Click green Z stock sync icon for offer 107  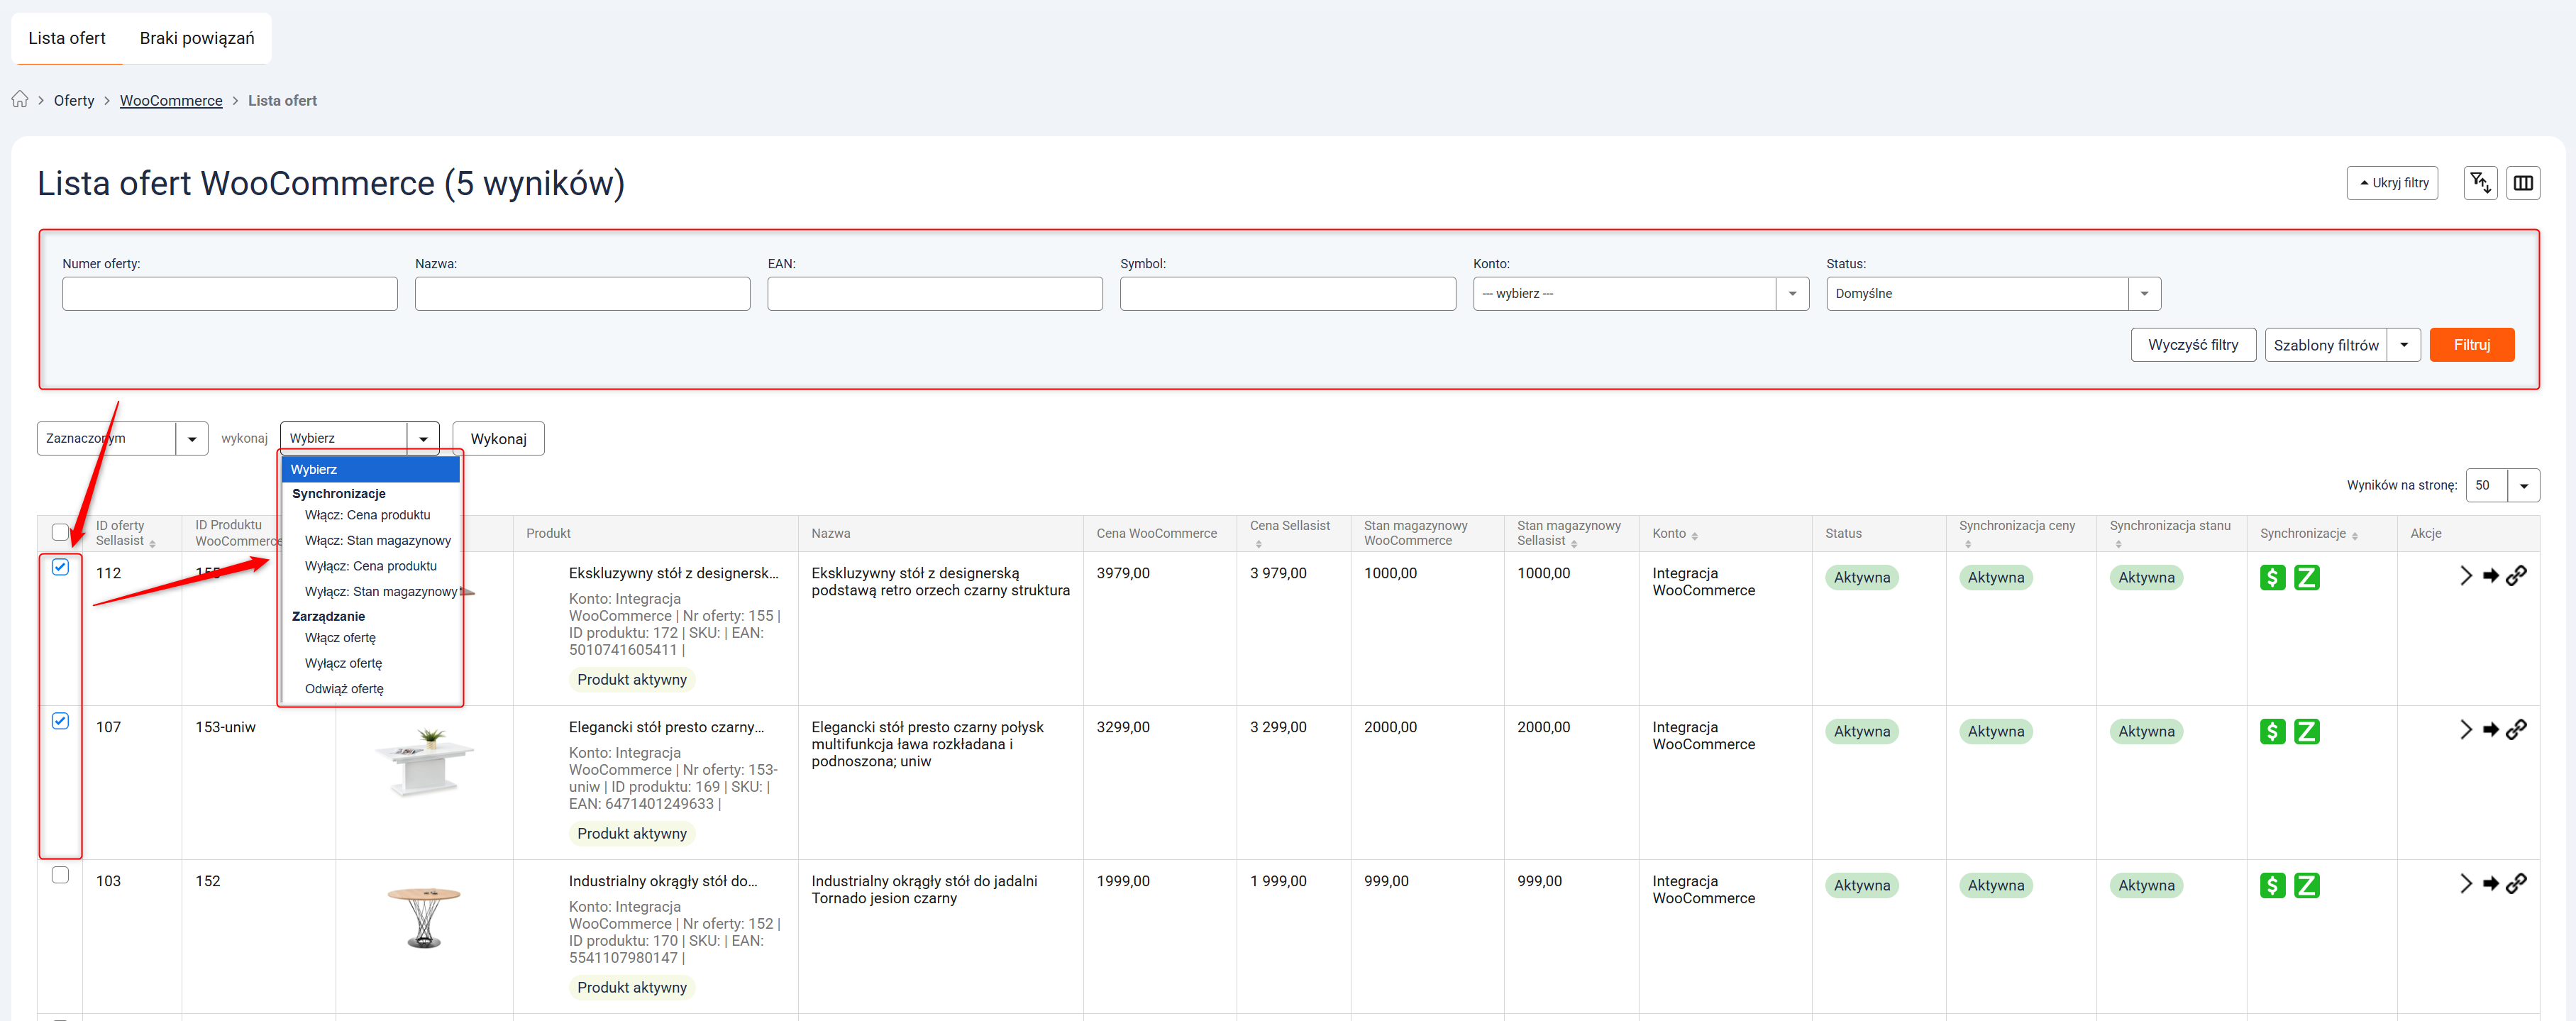coord(2305,731)
